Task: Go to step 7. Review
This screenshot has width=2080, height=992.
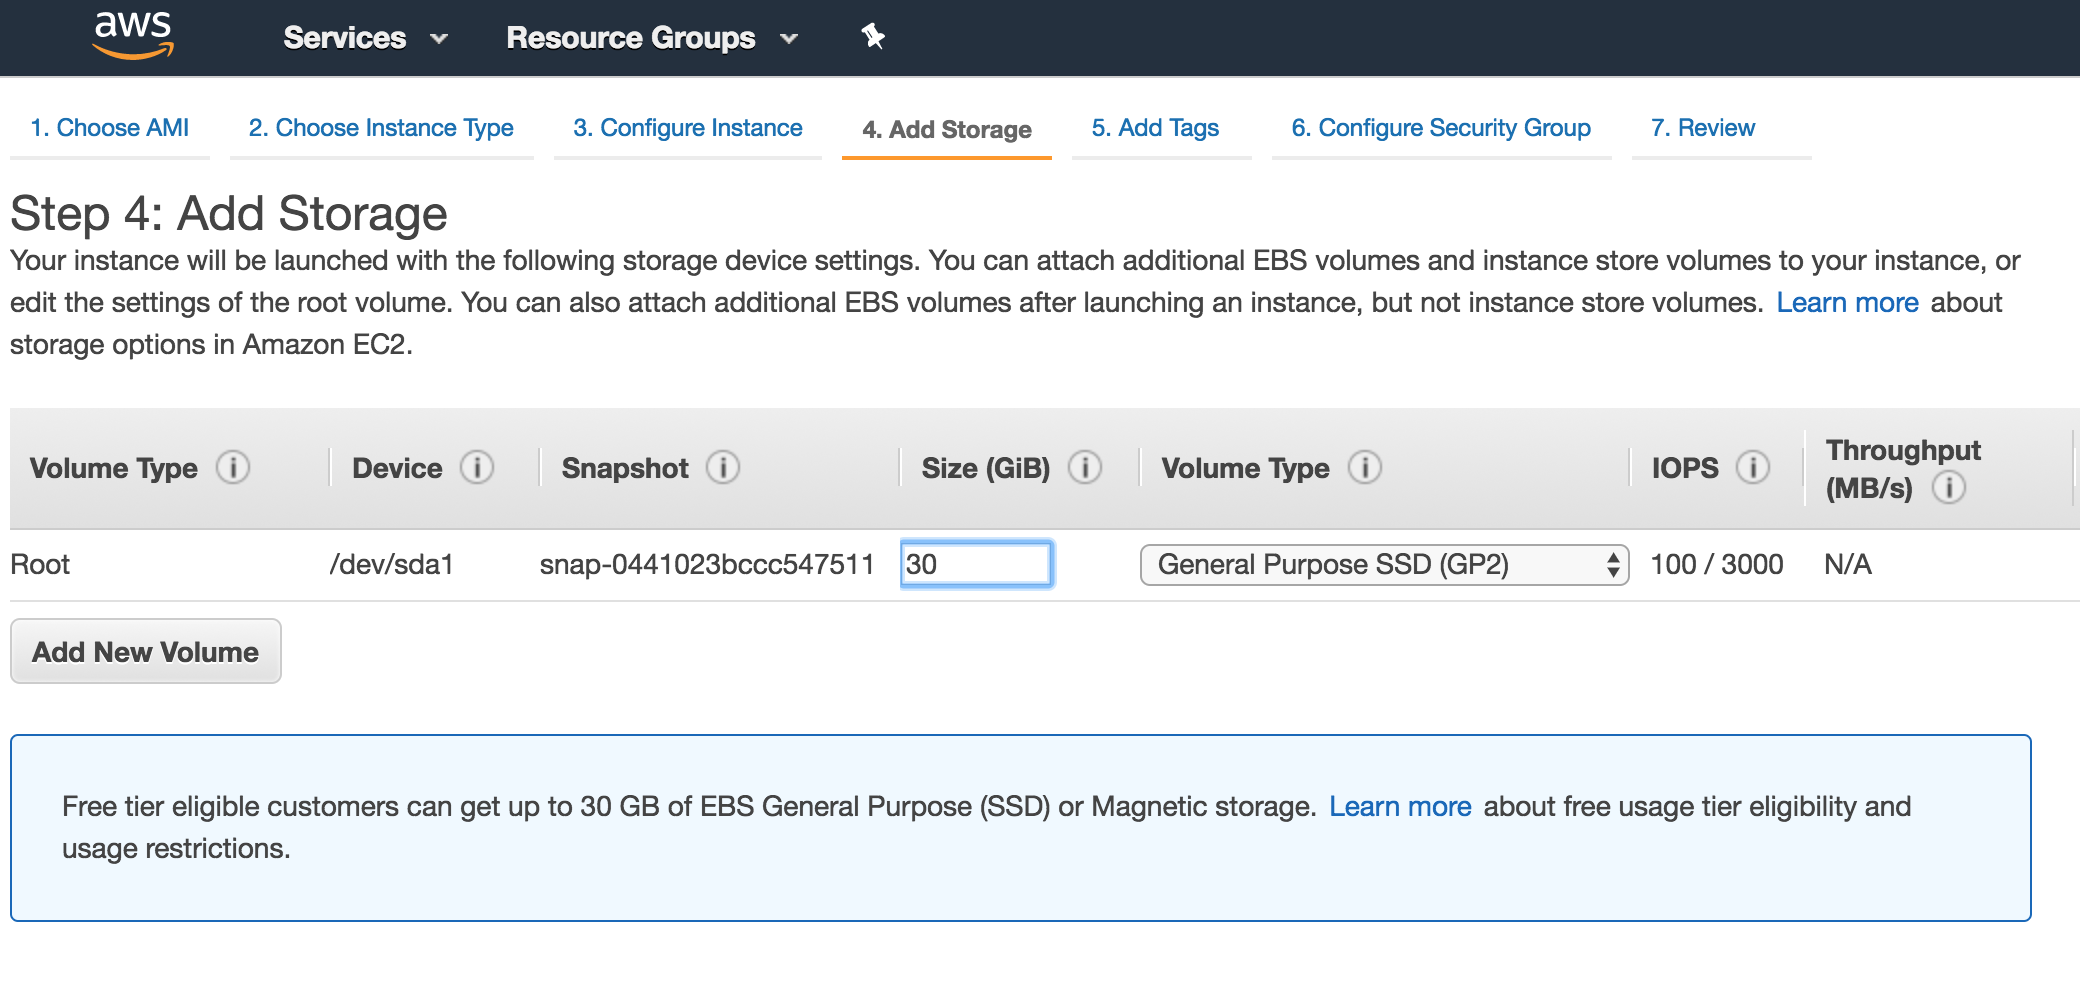Action: click(1703, 128)
